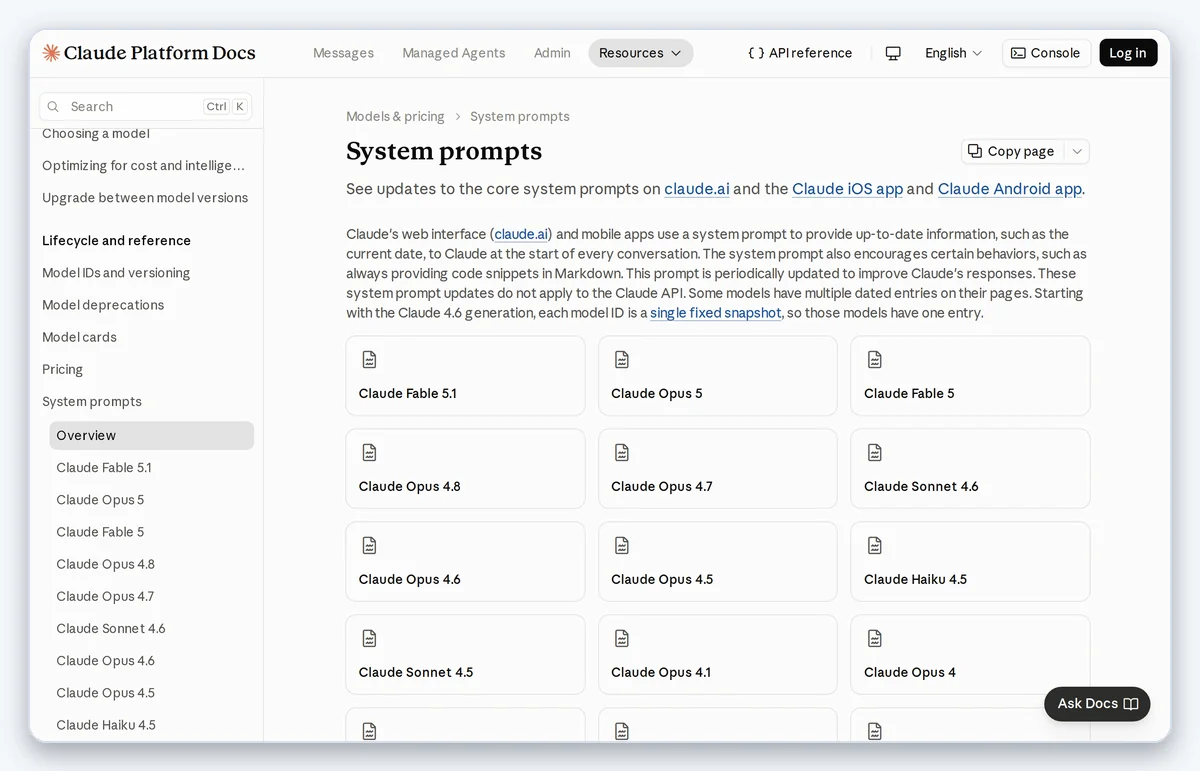Screen dimensions: 1200x771
Task: Open the Claude Android app link
Action: click(1010, 189)
